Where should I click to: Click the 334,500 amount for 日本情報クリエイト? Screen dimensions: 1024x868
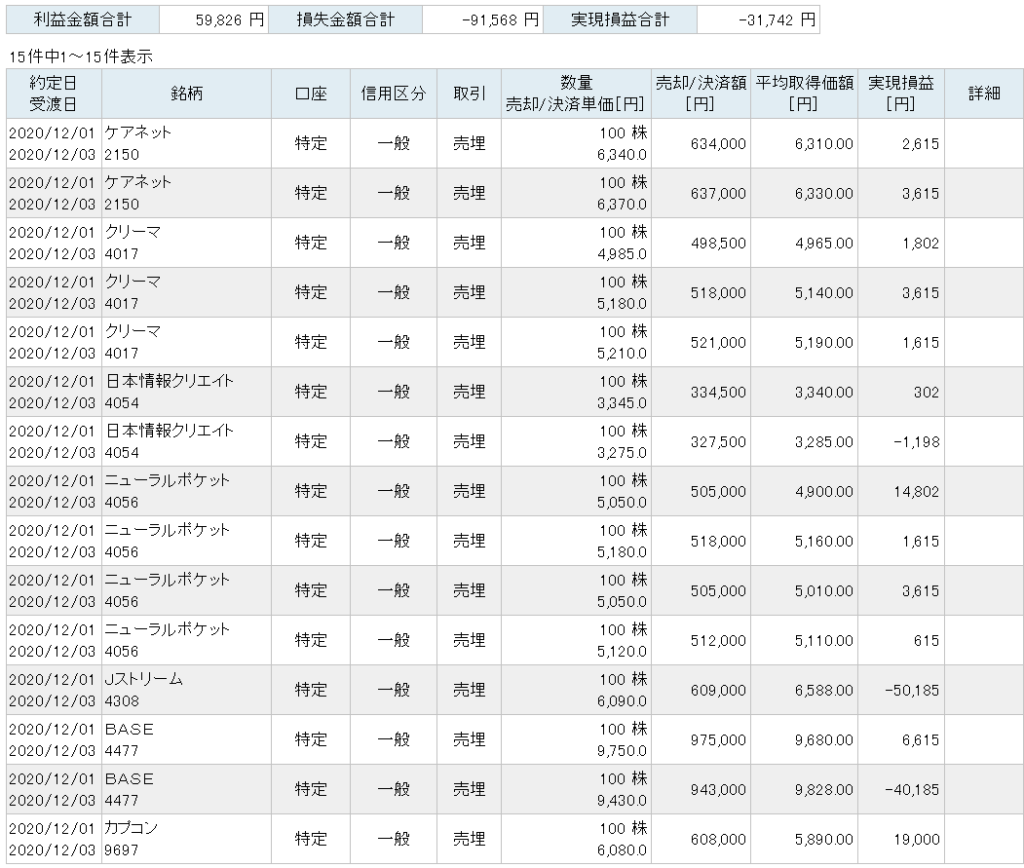pos(718,392)
